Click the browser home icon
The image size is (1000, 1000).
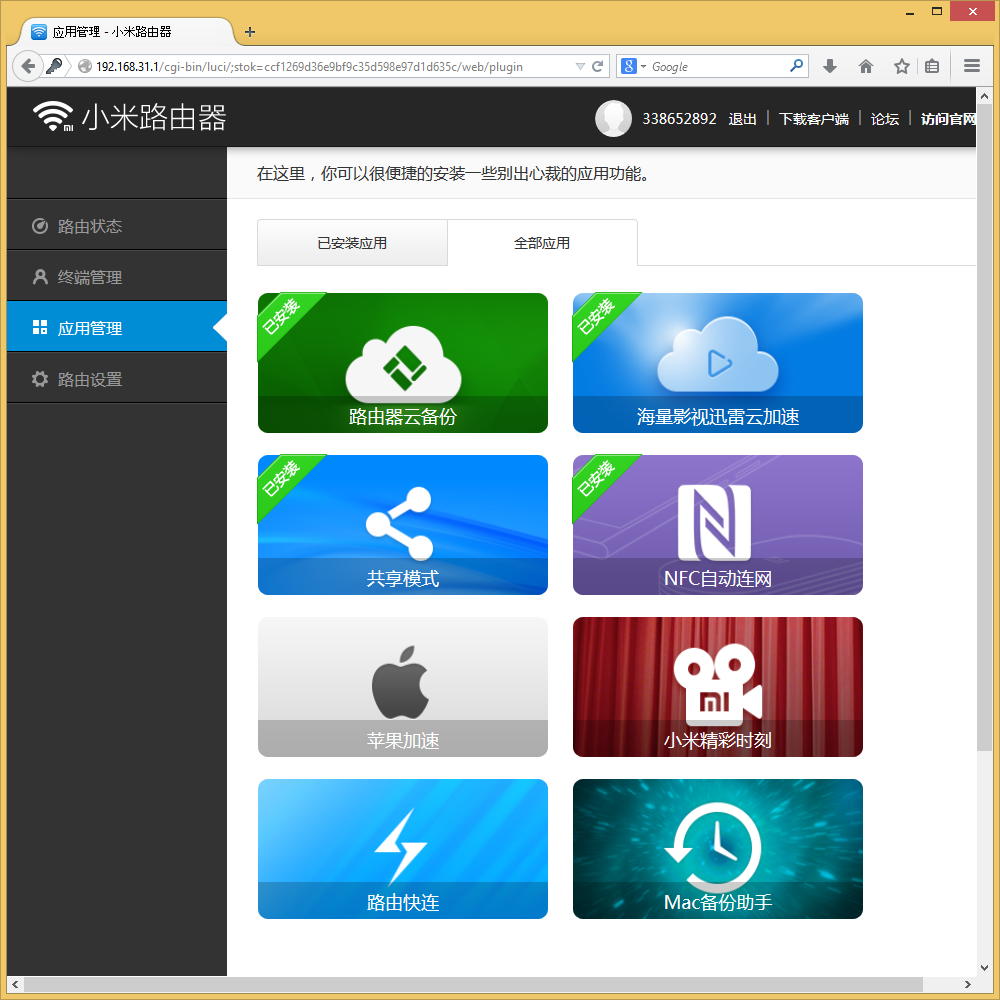coord(865,66)
